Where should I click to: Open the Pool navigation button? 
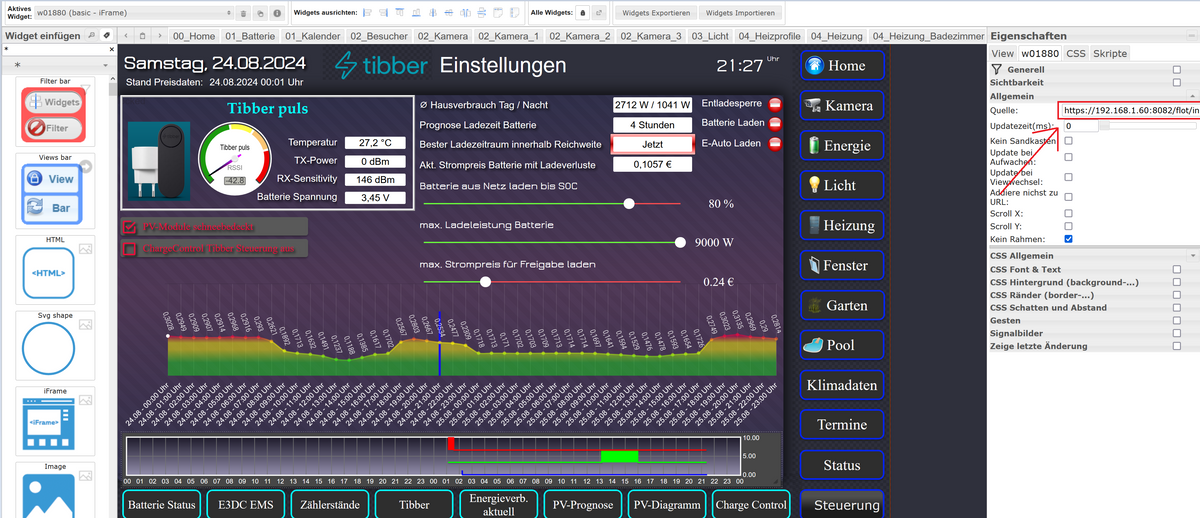[x=841, y=346]
